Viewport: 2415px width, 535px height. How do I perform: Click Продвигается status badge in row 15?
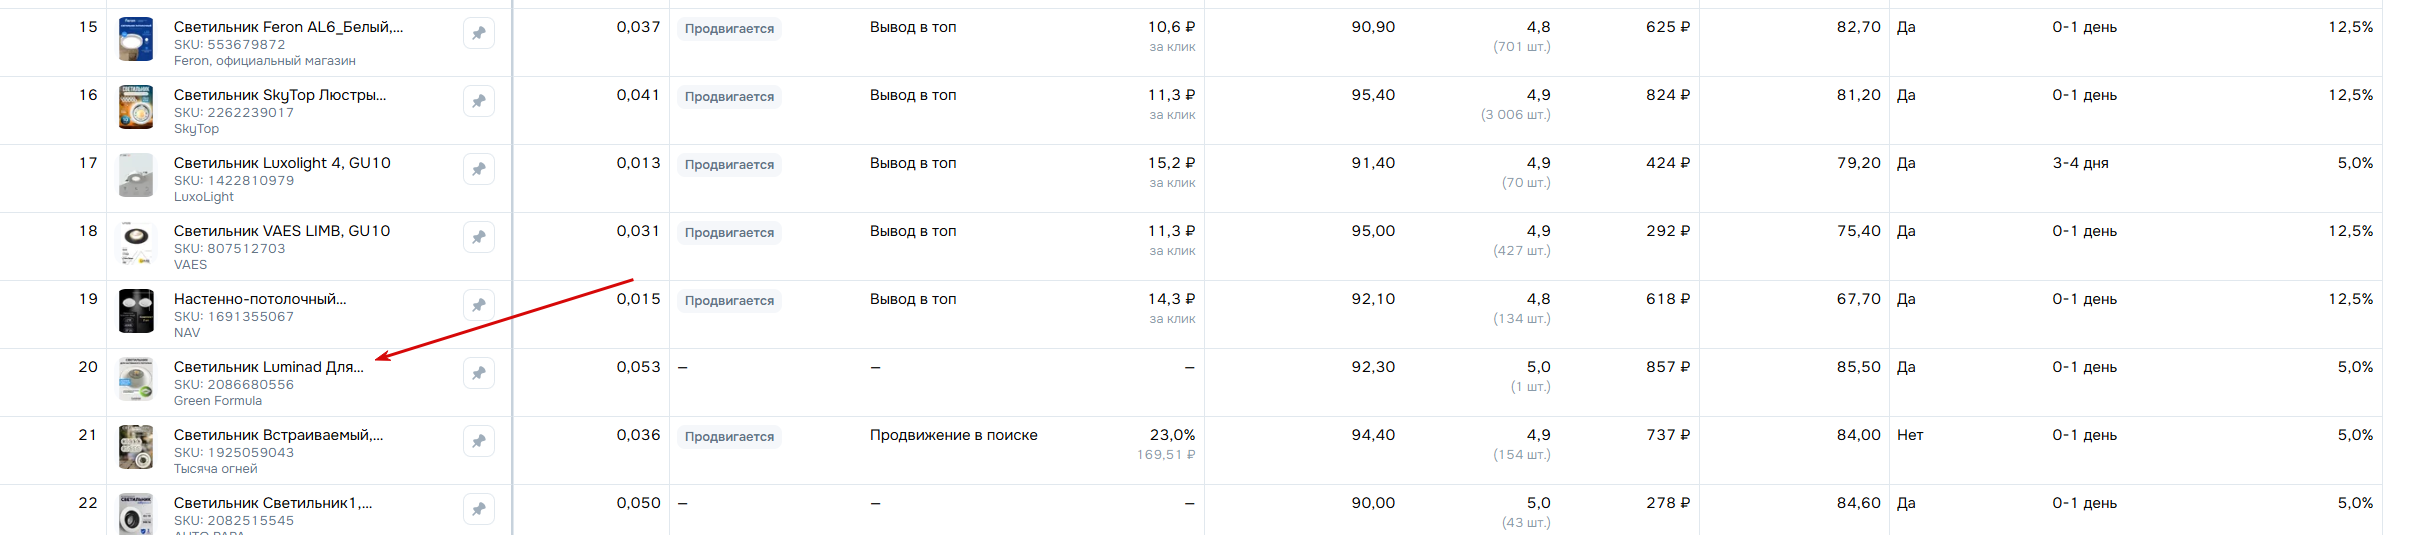(x=729, y=29)
